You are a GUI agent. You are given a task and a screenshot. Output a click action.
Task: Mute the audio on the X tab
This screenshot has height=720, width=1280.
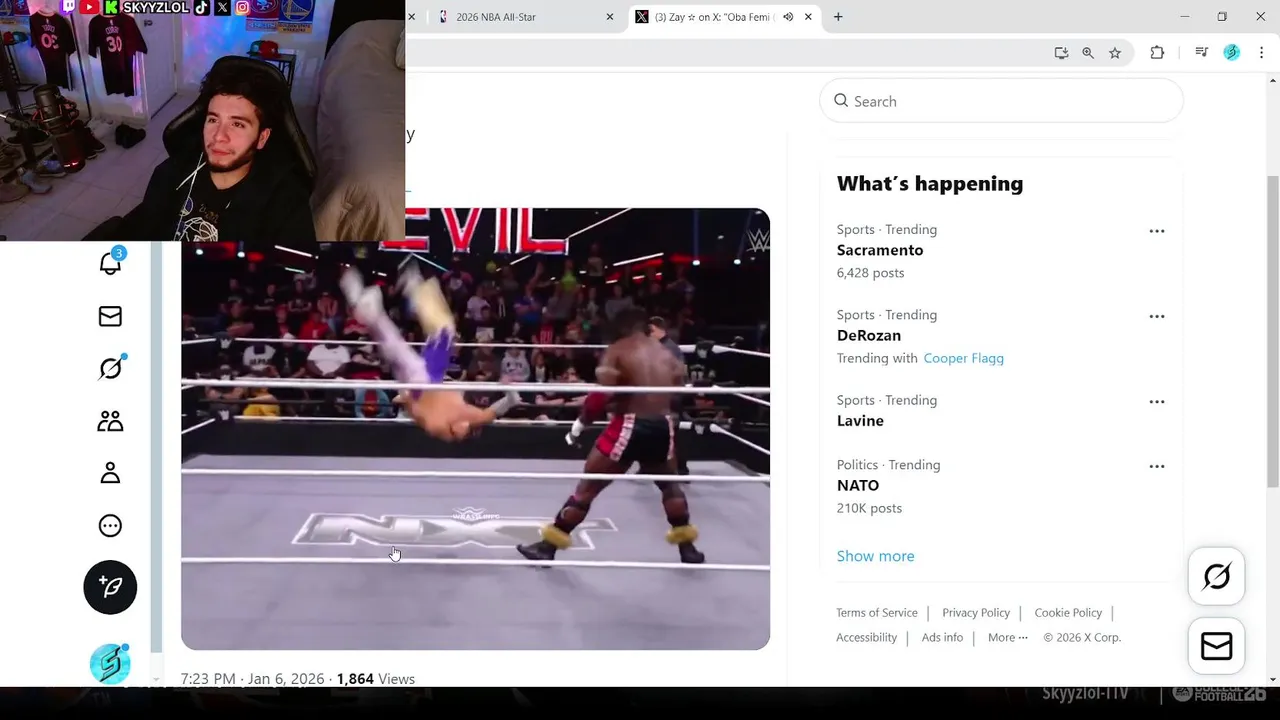(788, 17)
